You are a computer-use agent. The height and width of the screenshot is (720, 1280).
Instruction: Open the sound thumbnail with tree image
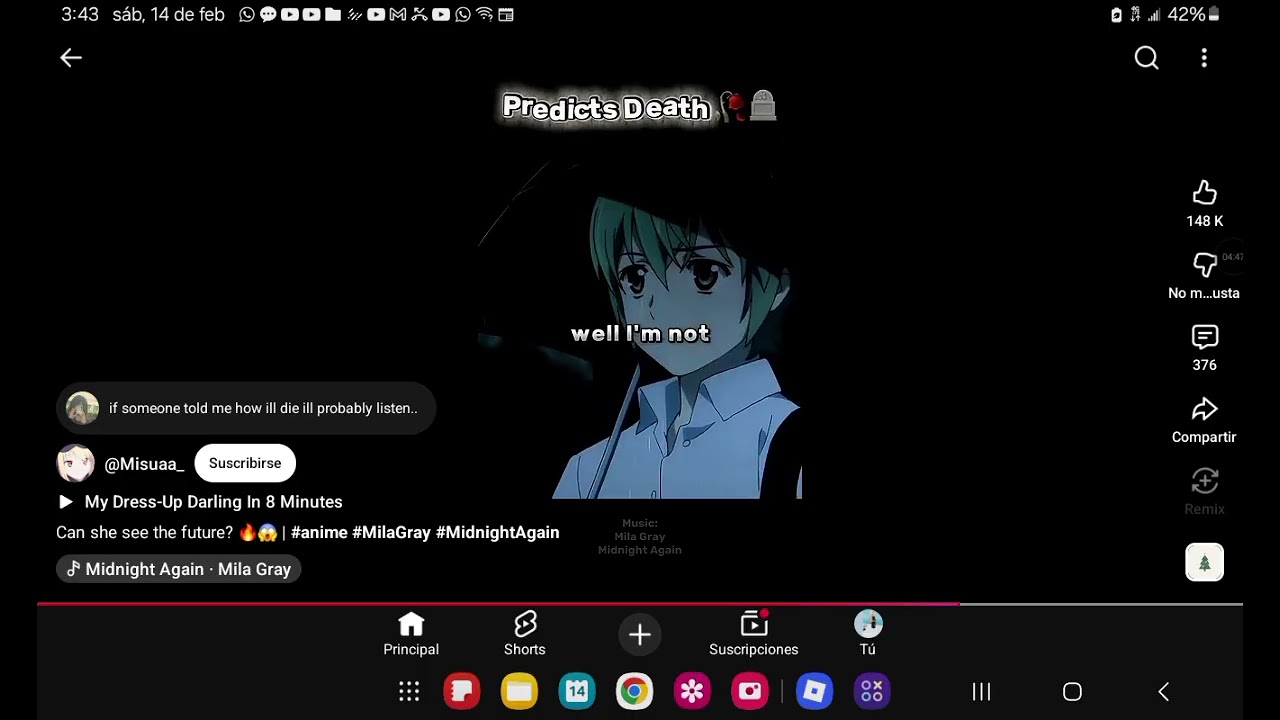(x=1204, y=562)
